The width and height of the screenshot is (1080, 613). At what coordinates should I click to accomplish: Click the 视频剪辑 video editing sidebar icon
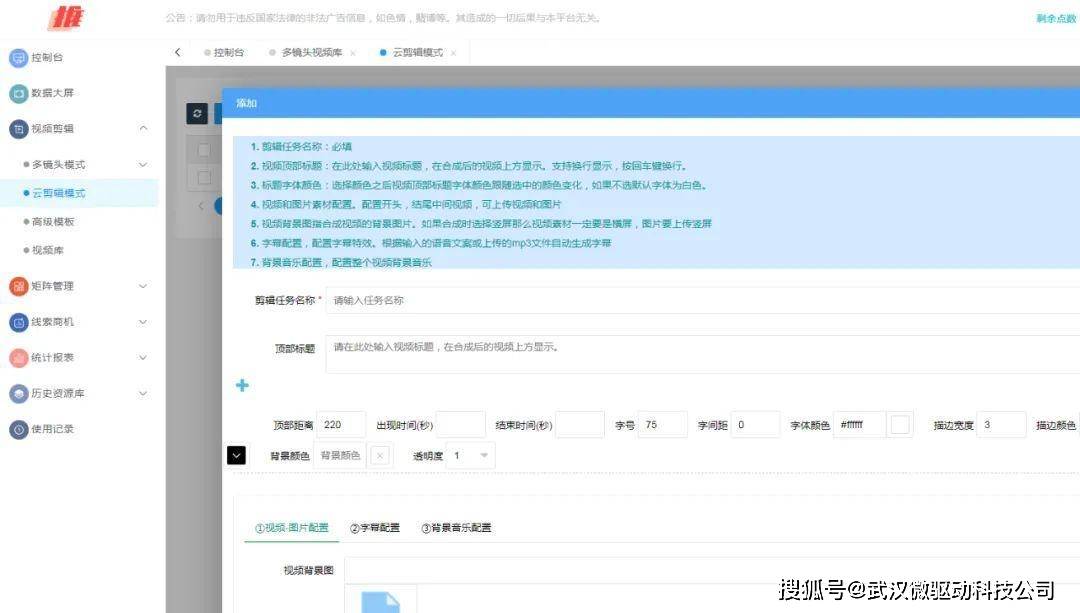click(x=20, y=128)
